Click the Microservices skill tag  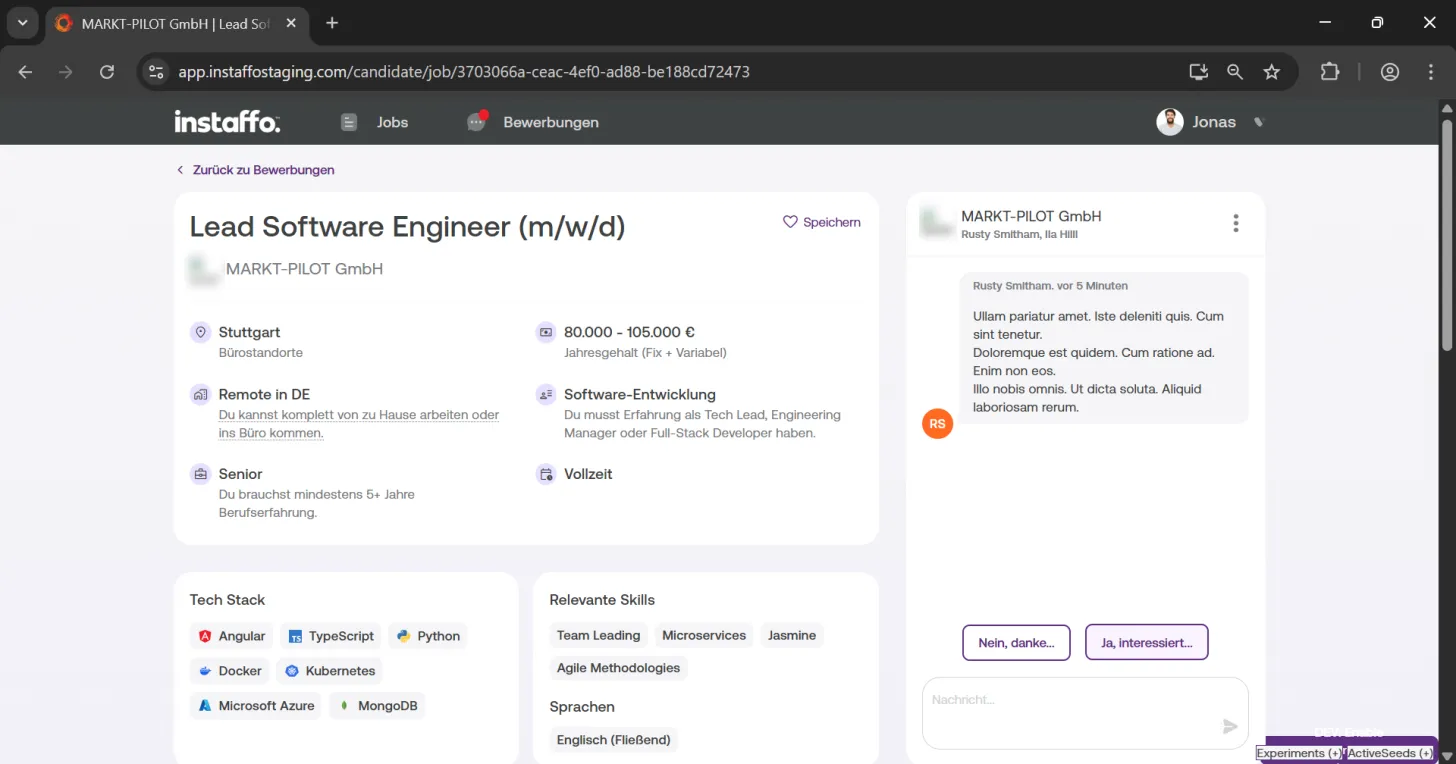[x=704, y=635]
